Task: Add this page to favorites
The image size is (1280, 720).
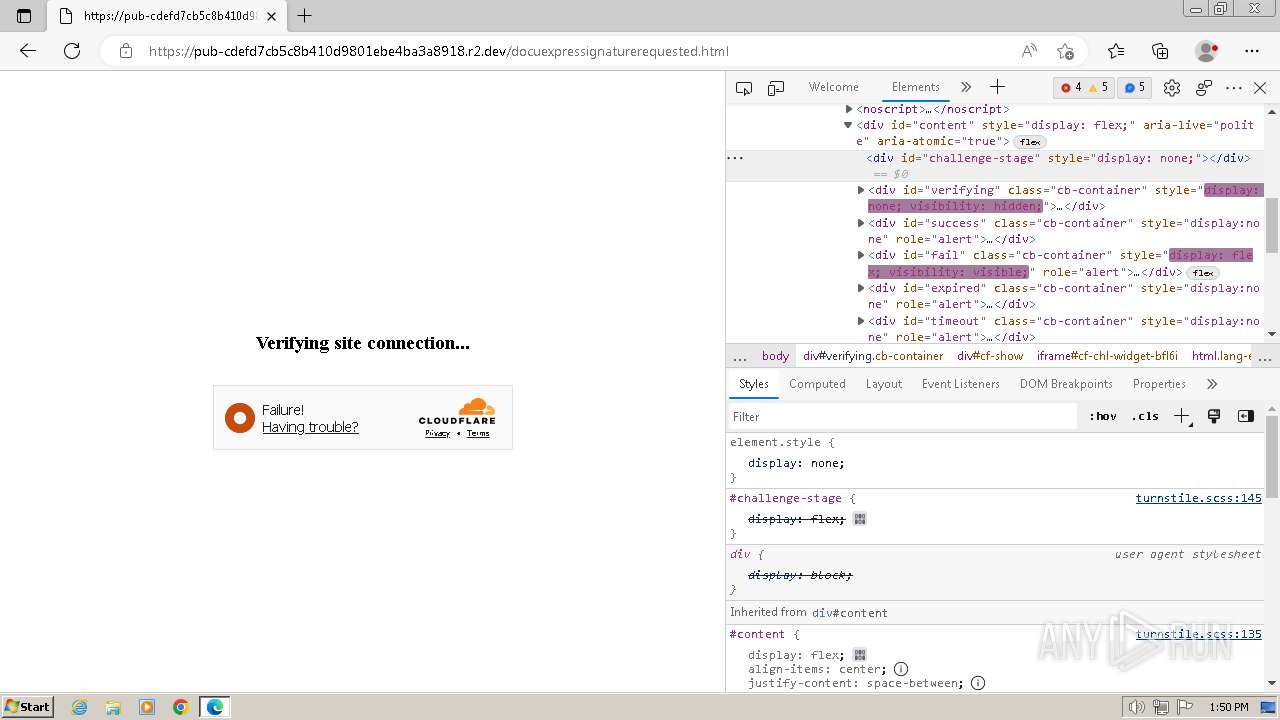Action: click(x=1065, y=51)
